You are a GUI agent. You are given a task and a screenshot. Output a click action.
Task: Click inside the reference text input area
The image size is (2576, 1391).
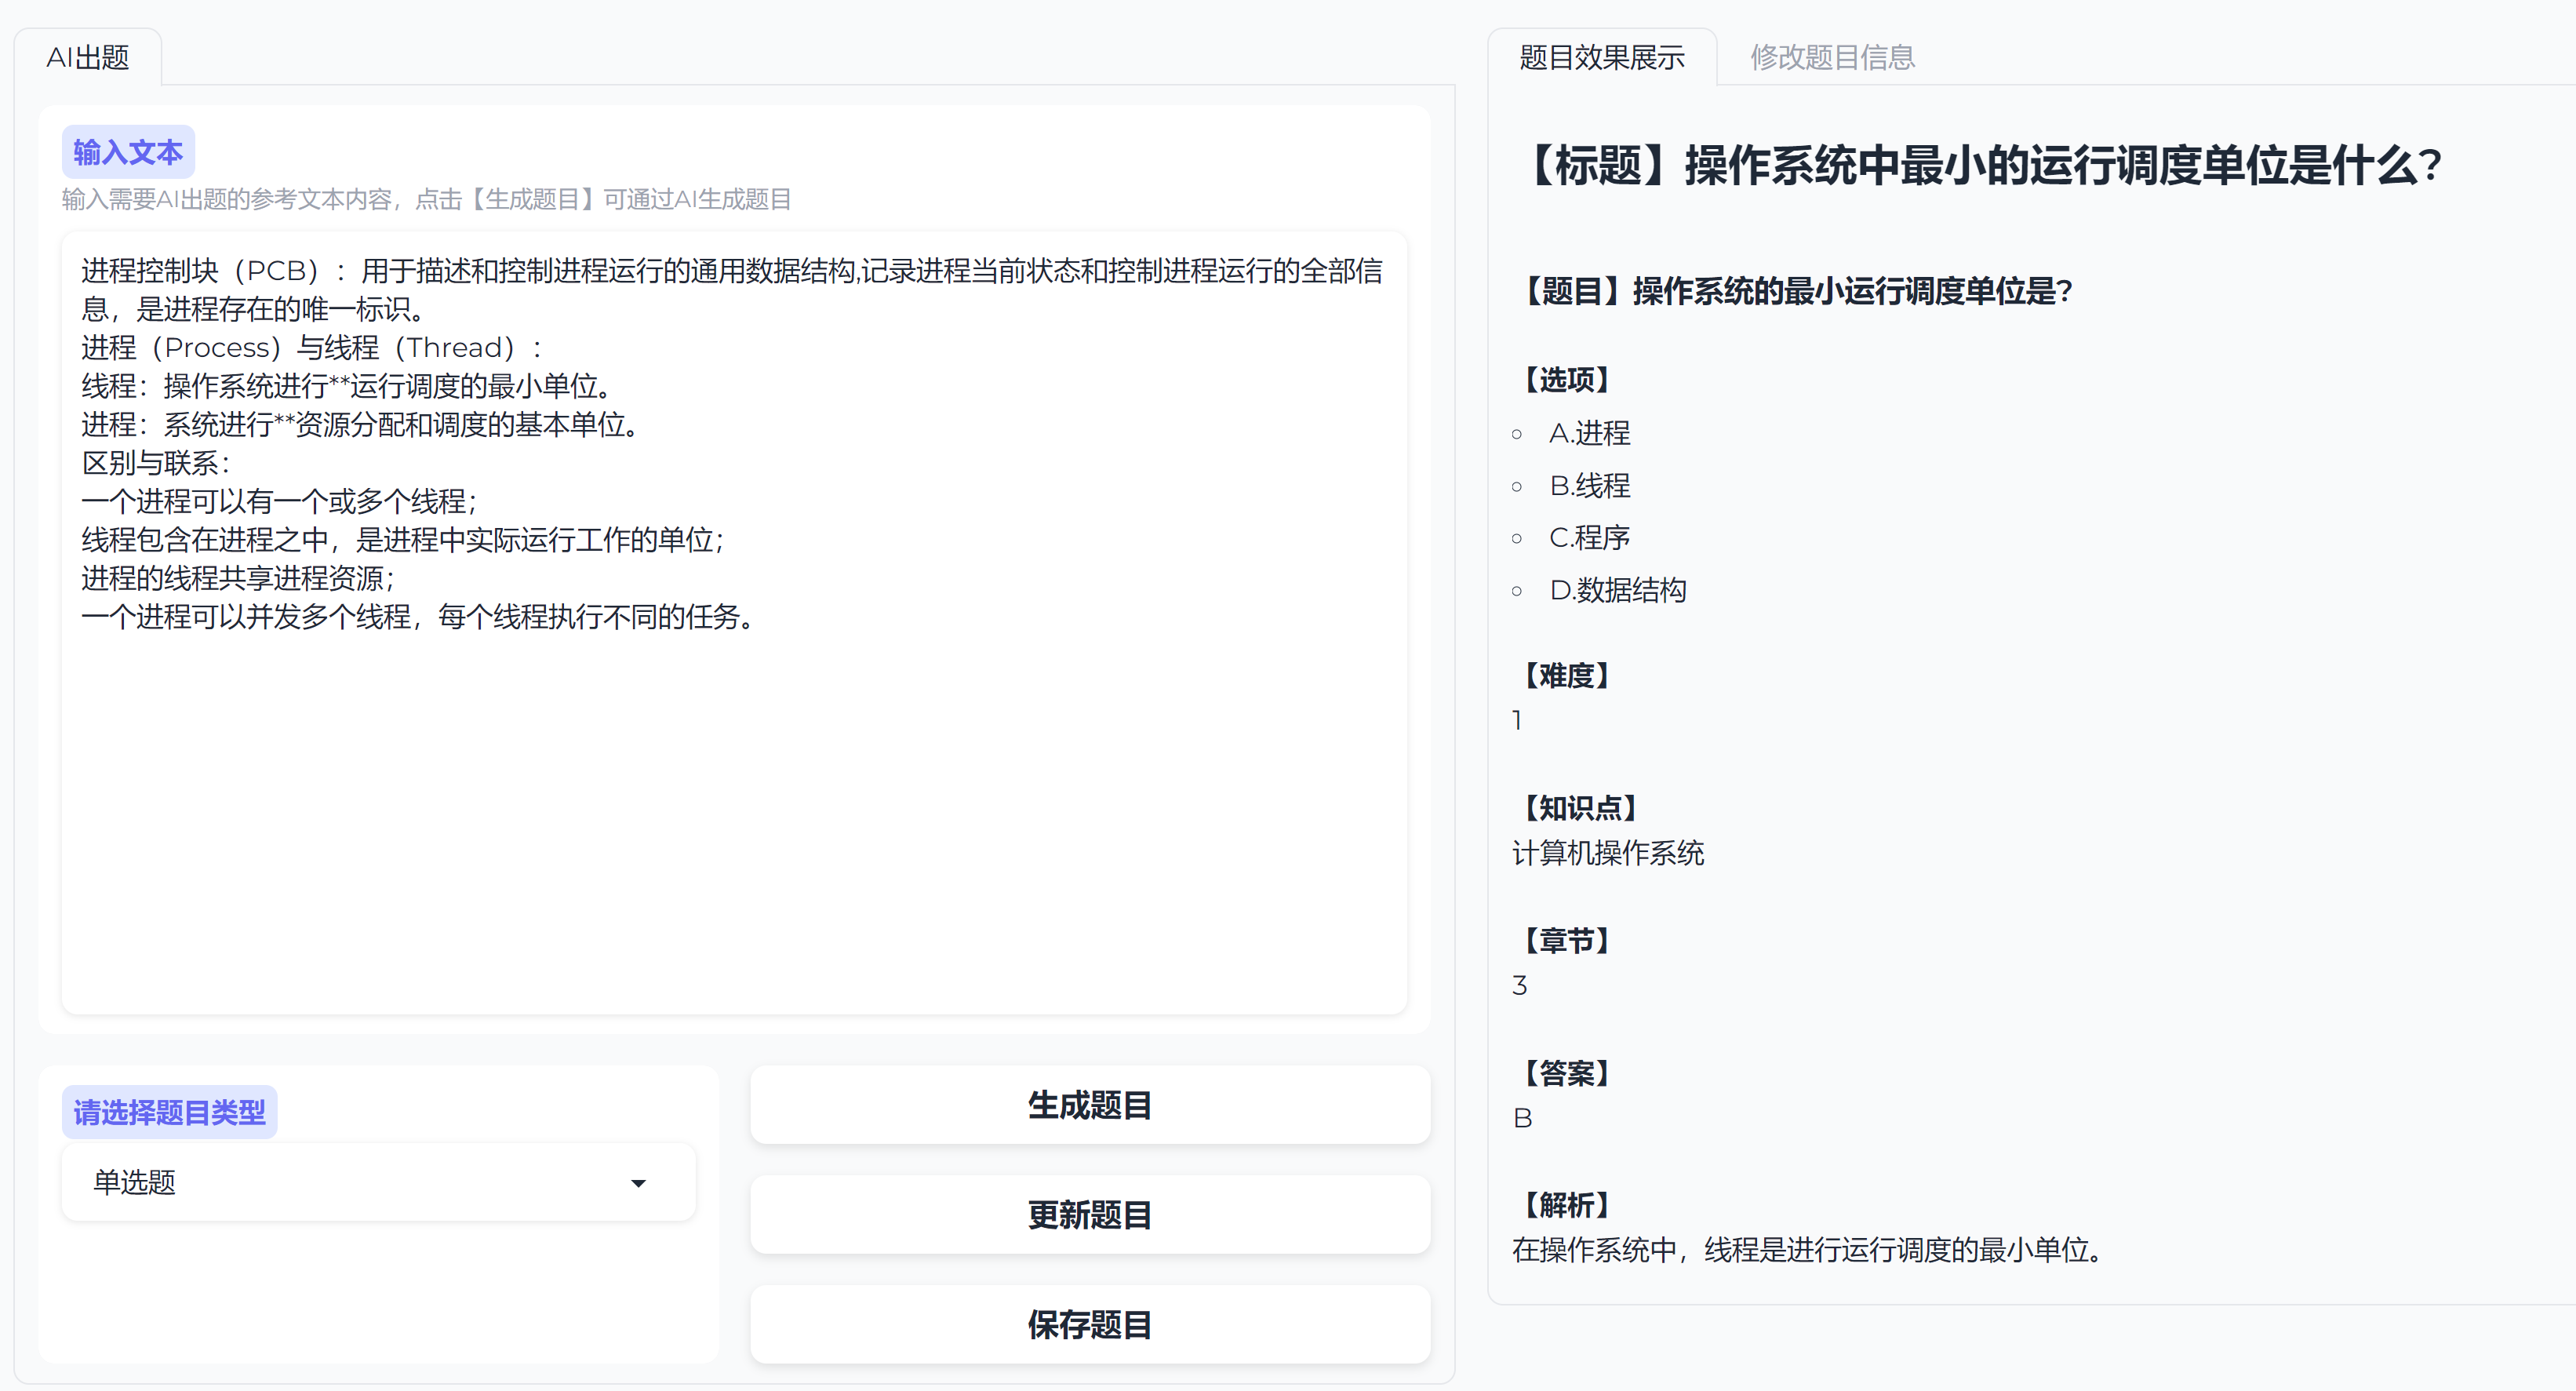tap(734, 622)
